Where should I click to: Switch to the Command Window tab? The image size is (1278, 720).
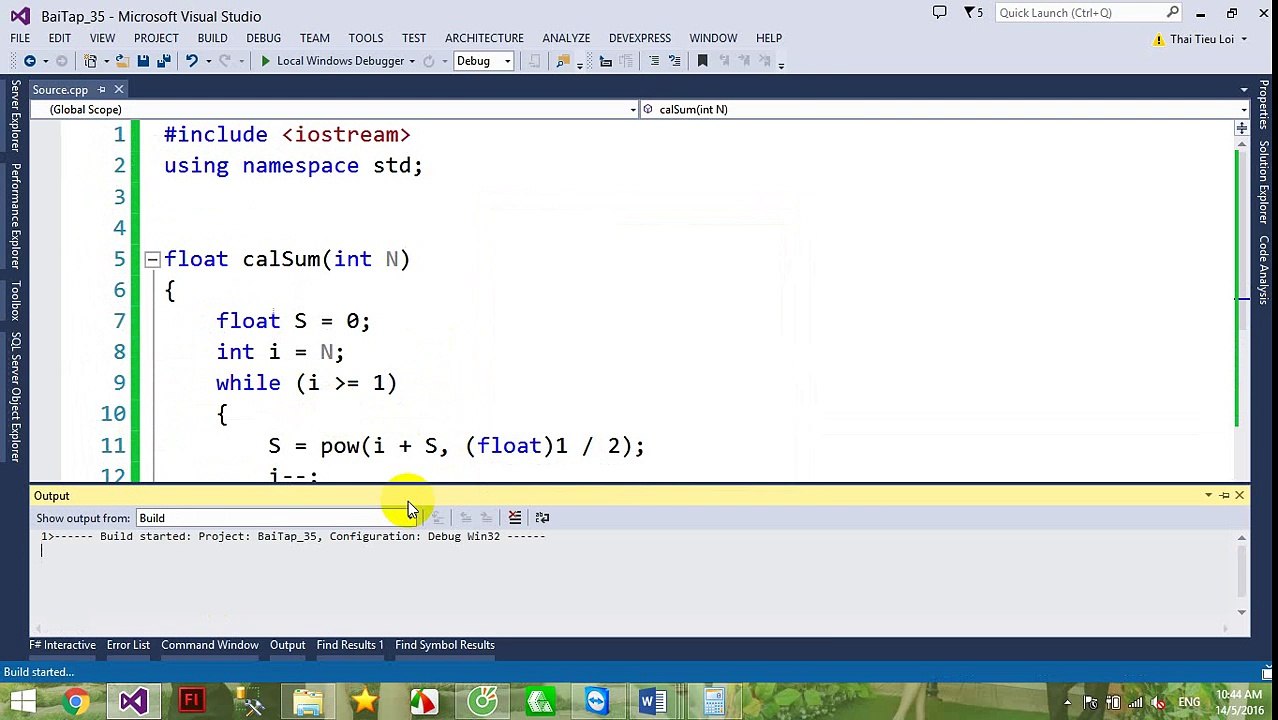click(x=210, y=645)
